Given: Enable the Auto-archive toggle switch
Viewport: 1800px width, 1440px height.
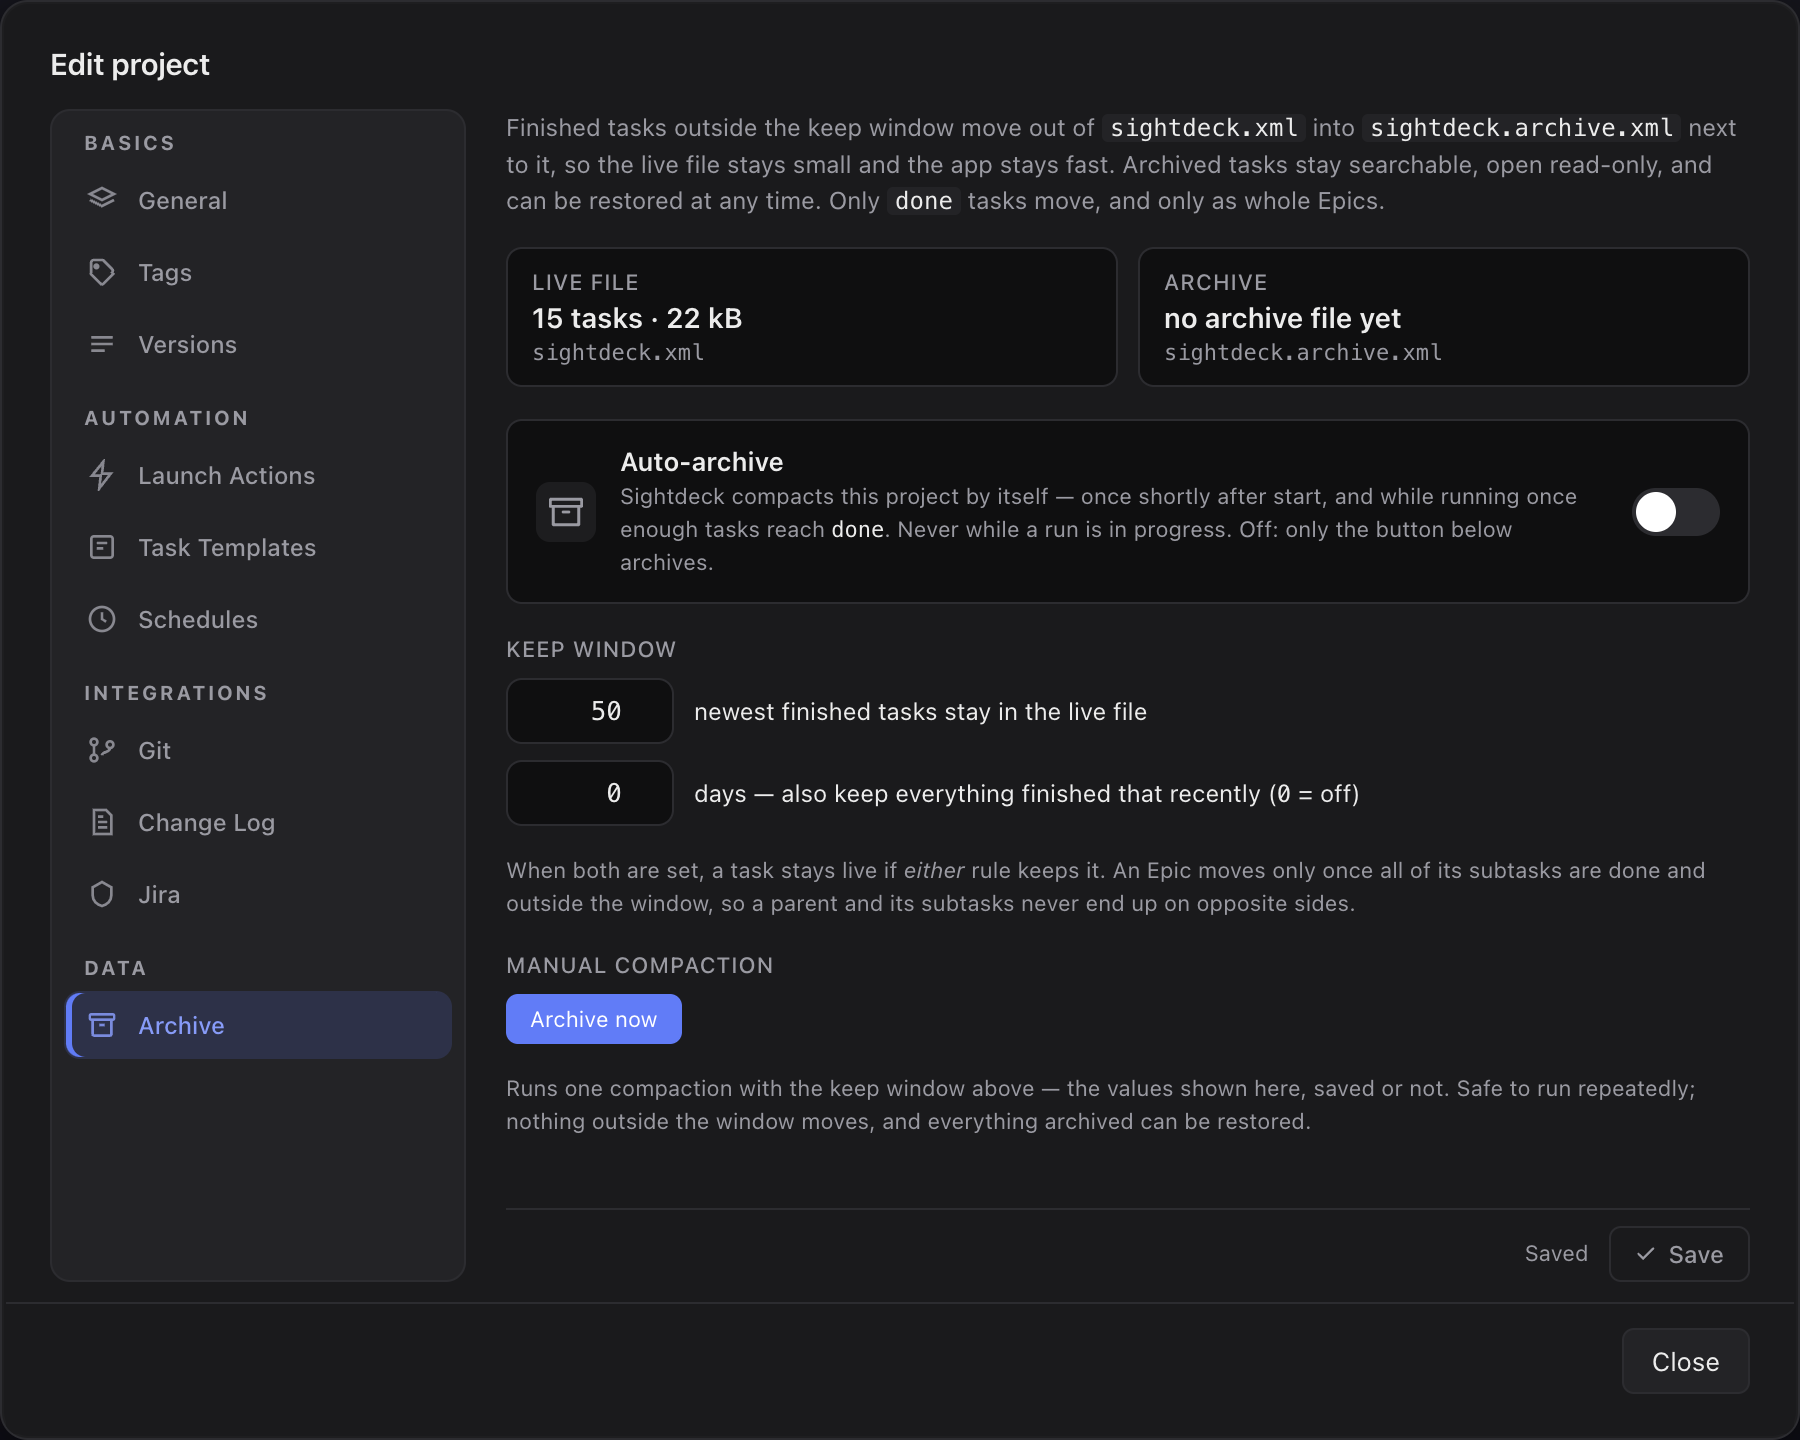Looking at the screenshot, I should click(1676, 512).
